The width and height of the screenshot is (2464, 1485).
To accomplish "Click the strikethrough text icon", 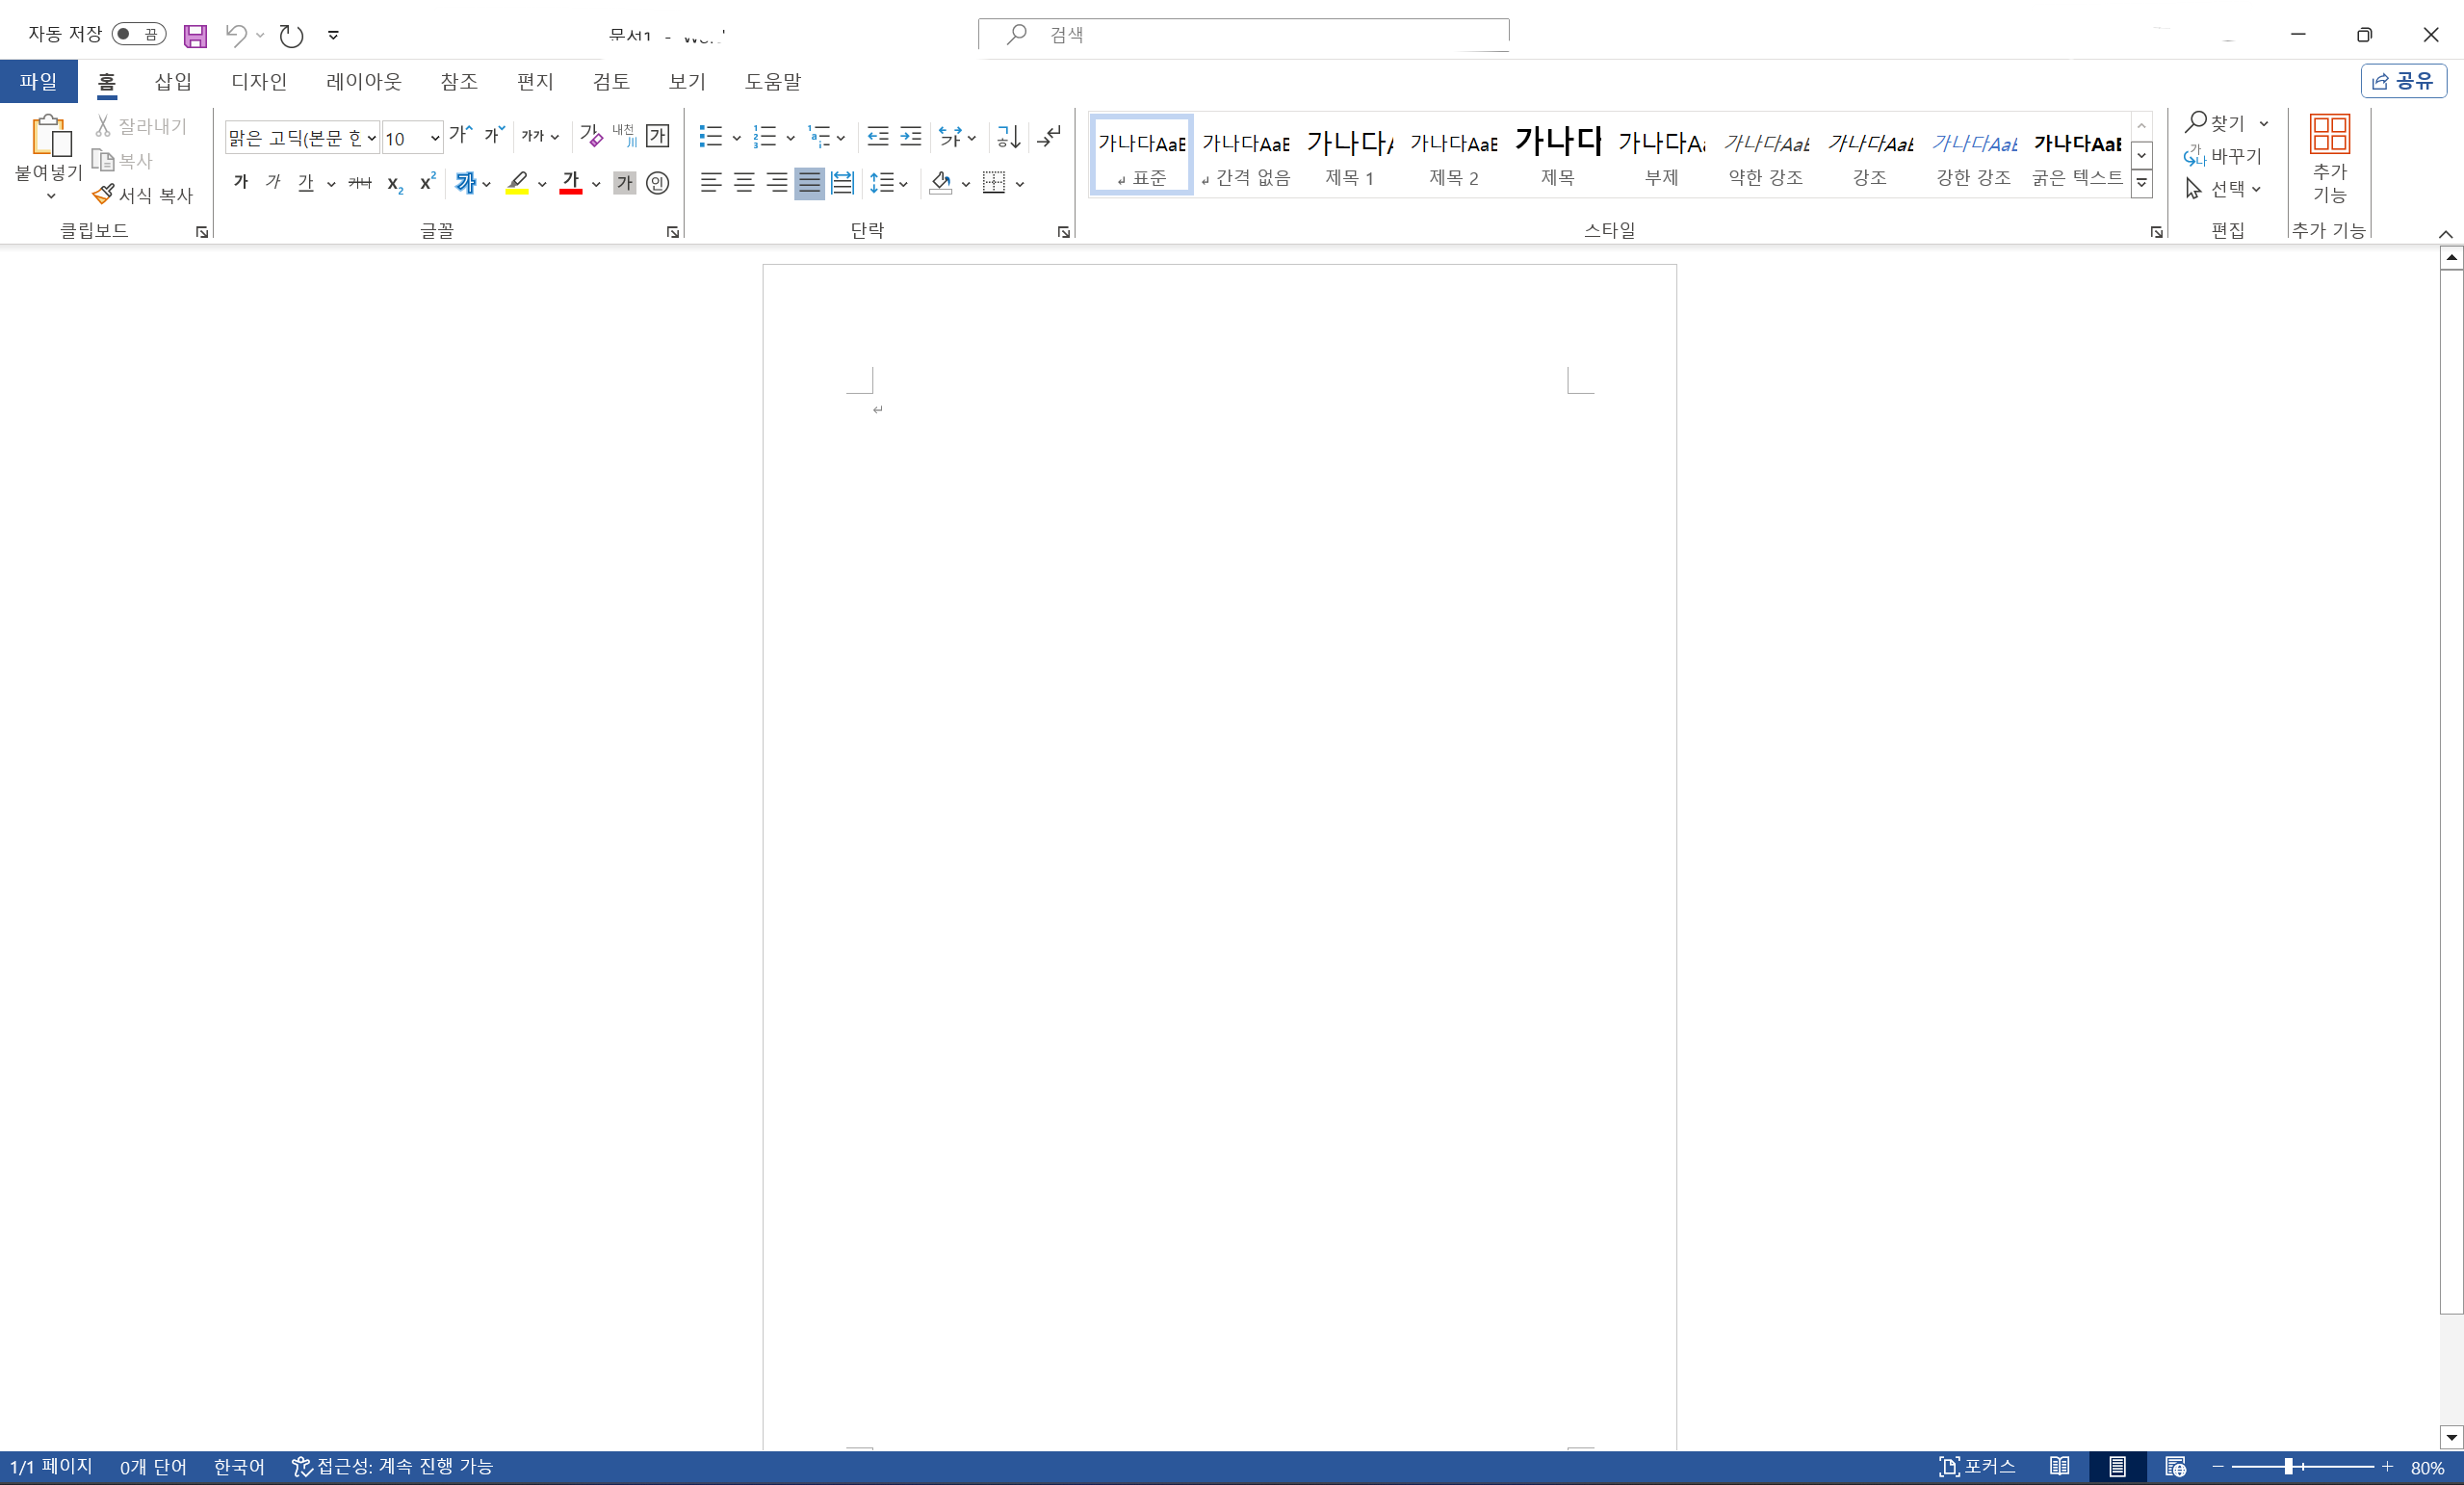I will click(360, 183).
